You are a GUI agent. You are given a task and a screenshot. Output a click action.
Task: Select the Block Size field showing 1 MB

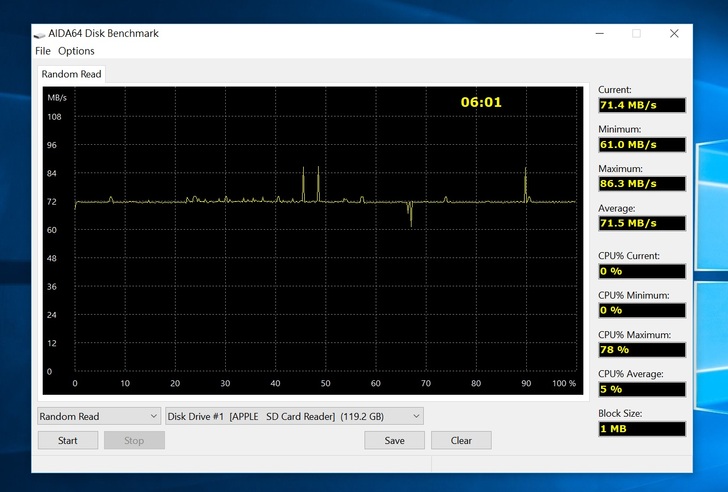(x=641, y=429)
